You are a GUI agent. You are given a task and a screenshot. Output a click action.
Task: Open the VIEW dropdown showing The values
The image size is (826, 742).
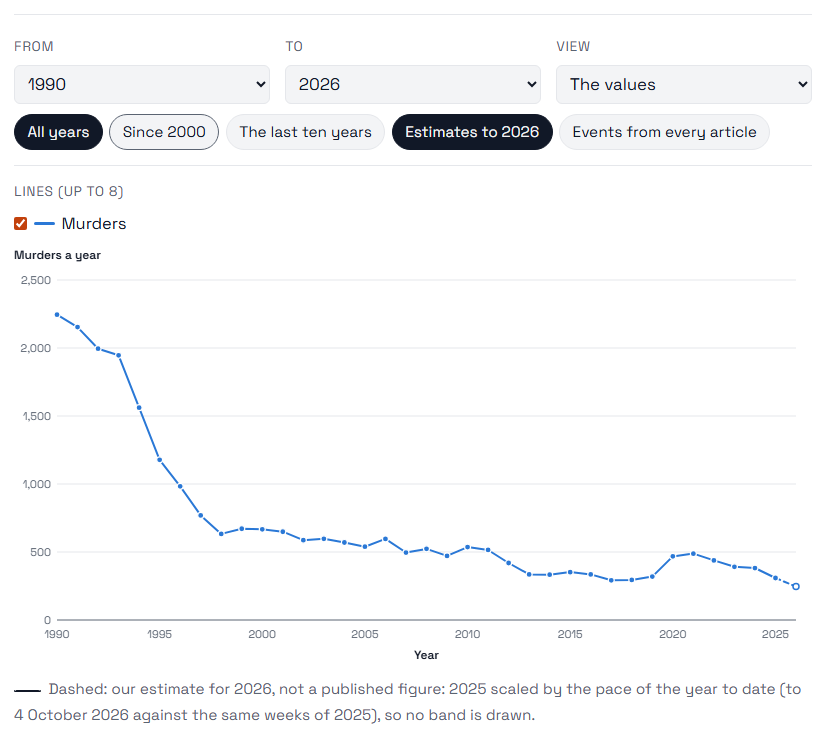point(684,84)
